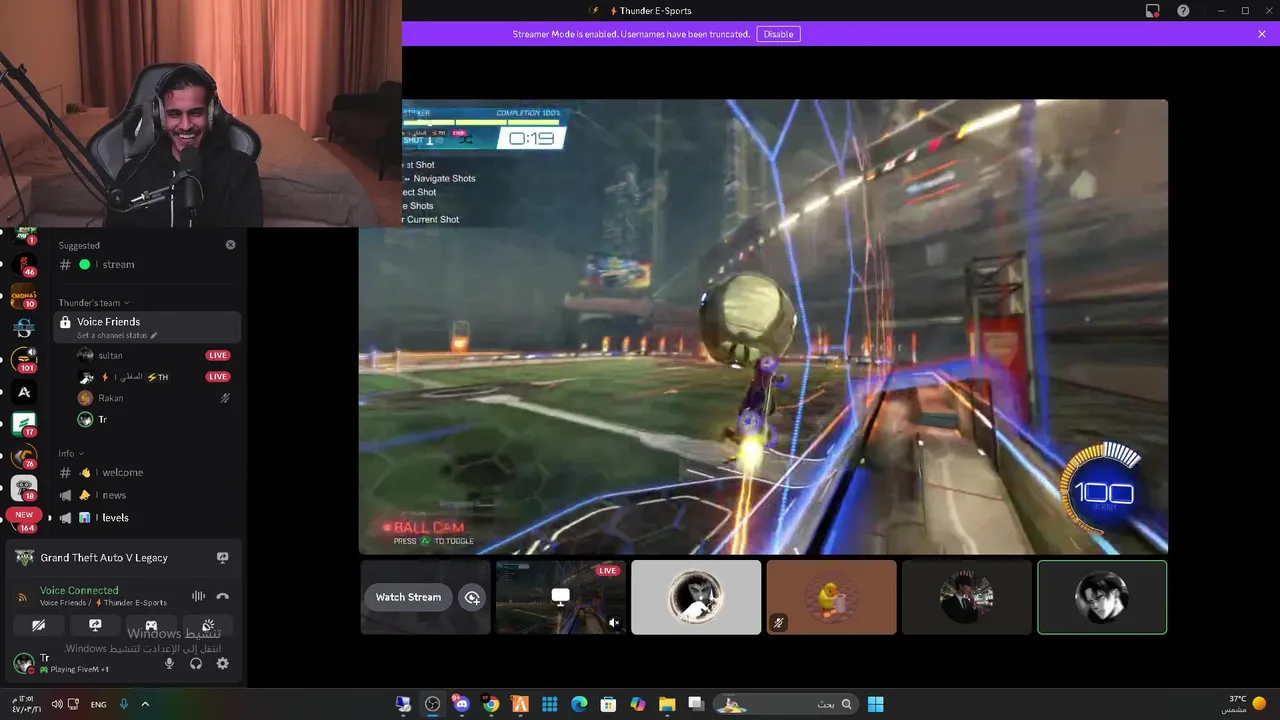
Task: Start an activity with the game controller button
Action: (x=151, y=625)
